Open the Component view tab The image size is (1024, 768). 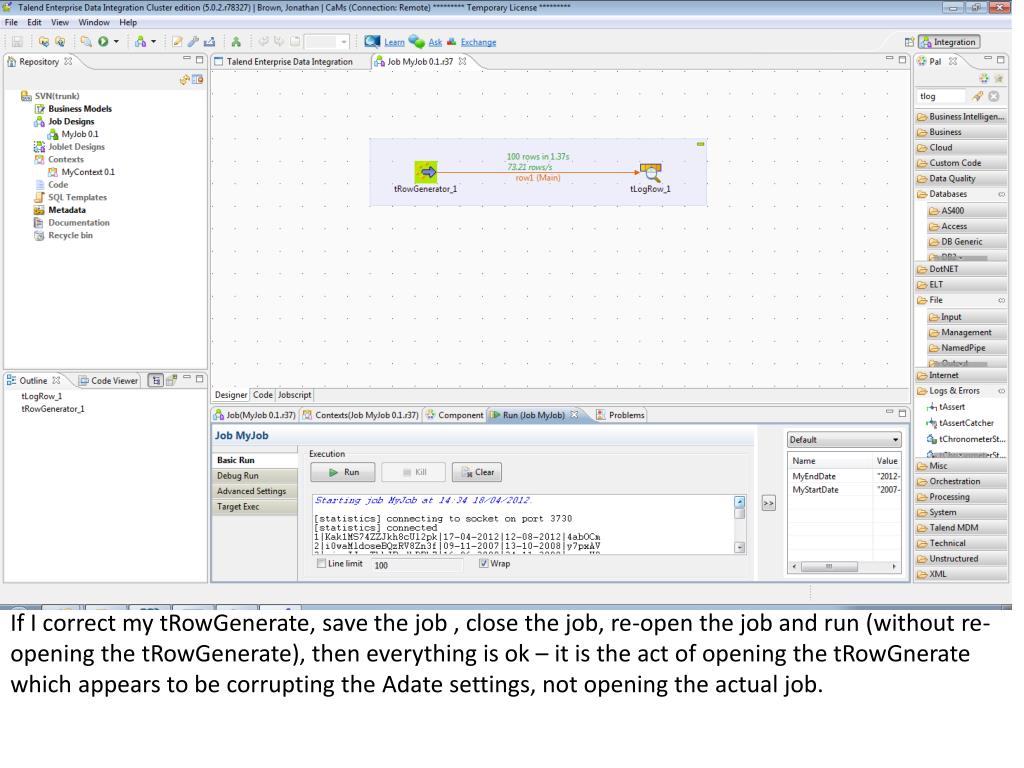tap(455, 415)
